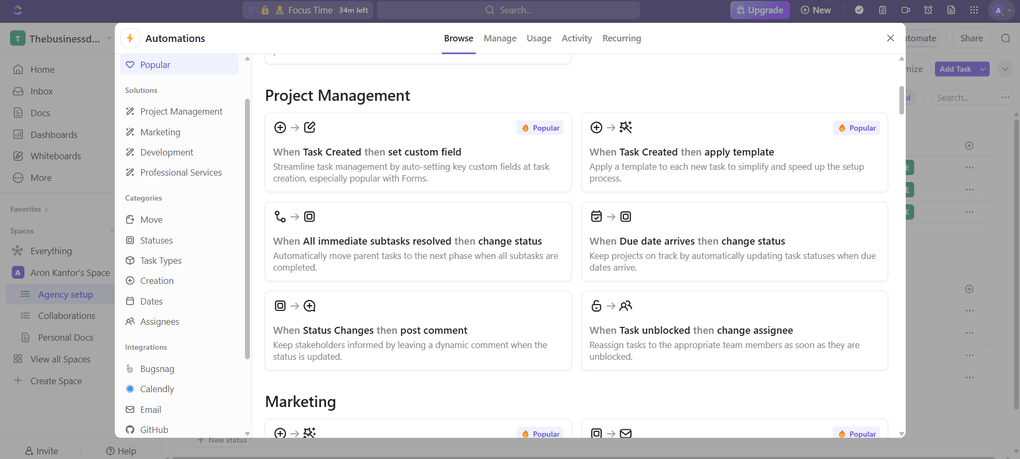Open the Add Task dropdown arrow

click(982, 69)
